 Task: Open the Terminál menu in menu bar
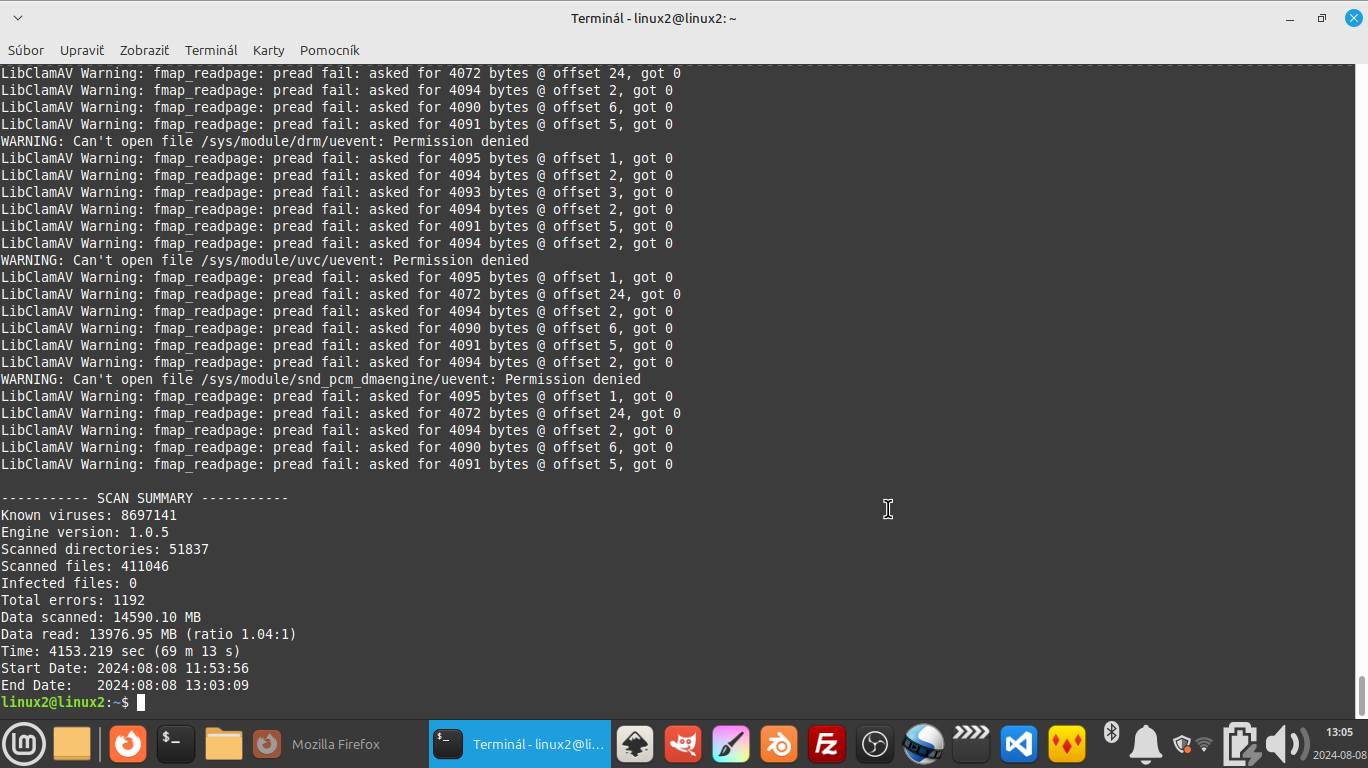[x=211, y=50]
